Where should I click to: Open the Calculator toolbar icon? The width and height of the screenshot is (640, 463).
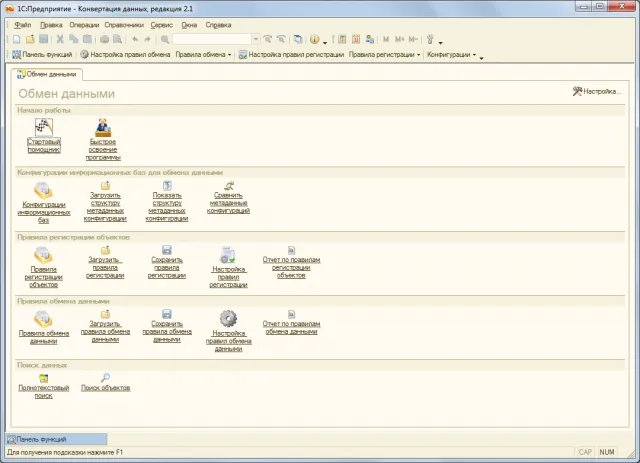pyautogui.click(x=342, y=39)
